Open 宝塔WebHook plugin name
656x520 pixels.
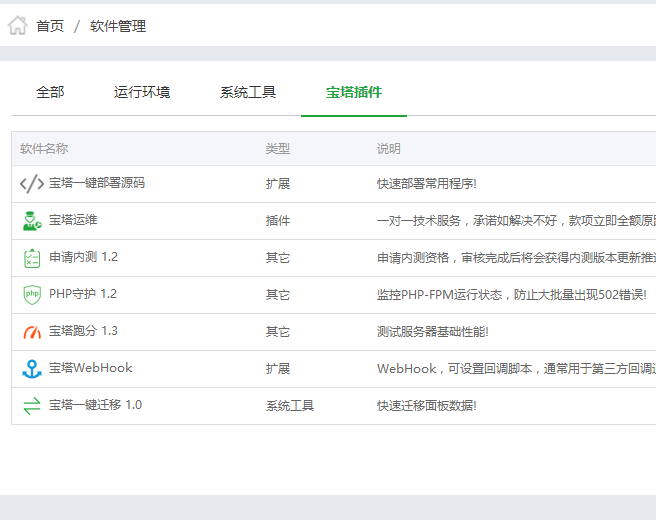click(x=90, y=368)
